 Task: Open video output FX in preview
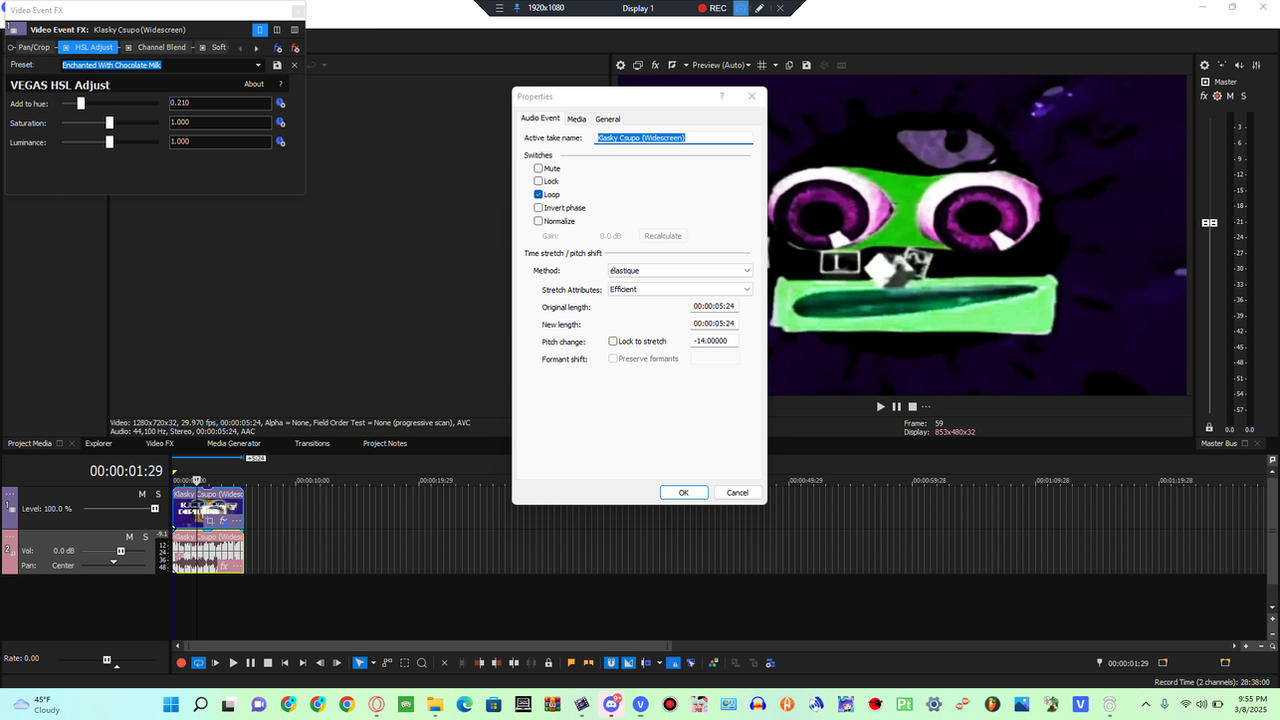coord(655,65)
